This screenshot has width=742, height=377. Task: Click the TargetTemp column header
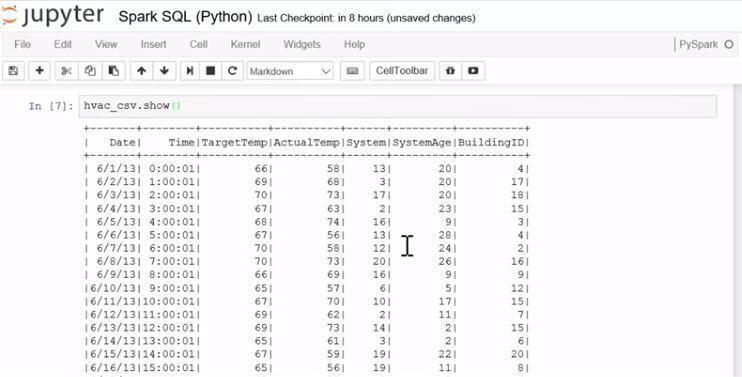pos(235,142)
